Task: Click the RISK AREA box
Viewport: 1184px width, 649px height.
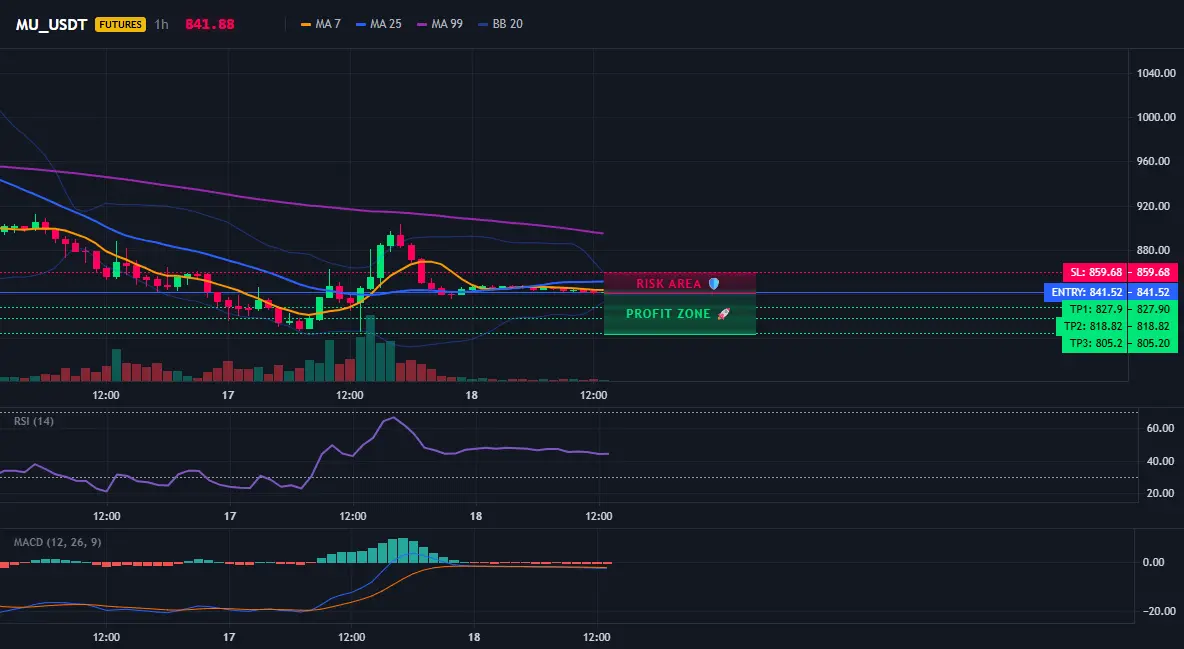Action: point(680,283)
